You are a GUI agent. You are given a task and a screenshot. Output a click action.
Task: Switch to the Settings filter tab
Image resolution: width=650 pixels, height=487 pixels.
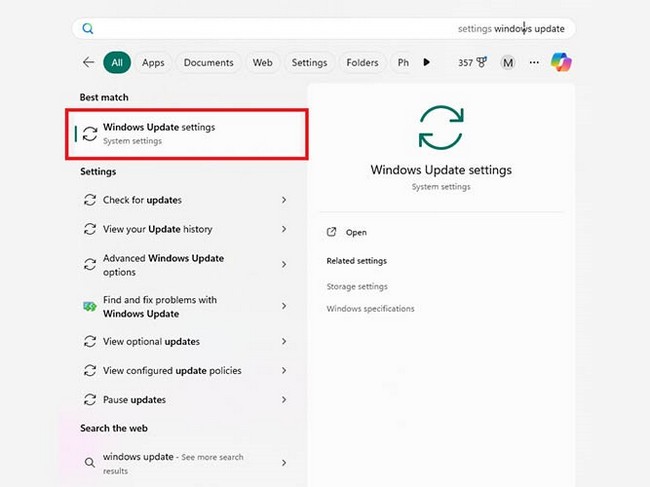(309, 63)
